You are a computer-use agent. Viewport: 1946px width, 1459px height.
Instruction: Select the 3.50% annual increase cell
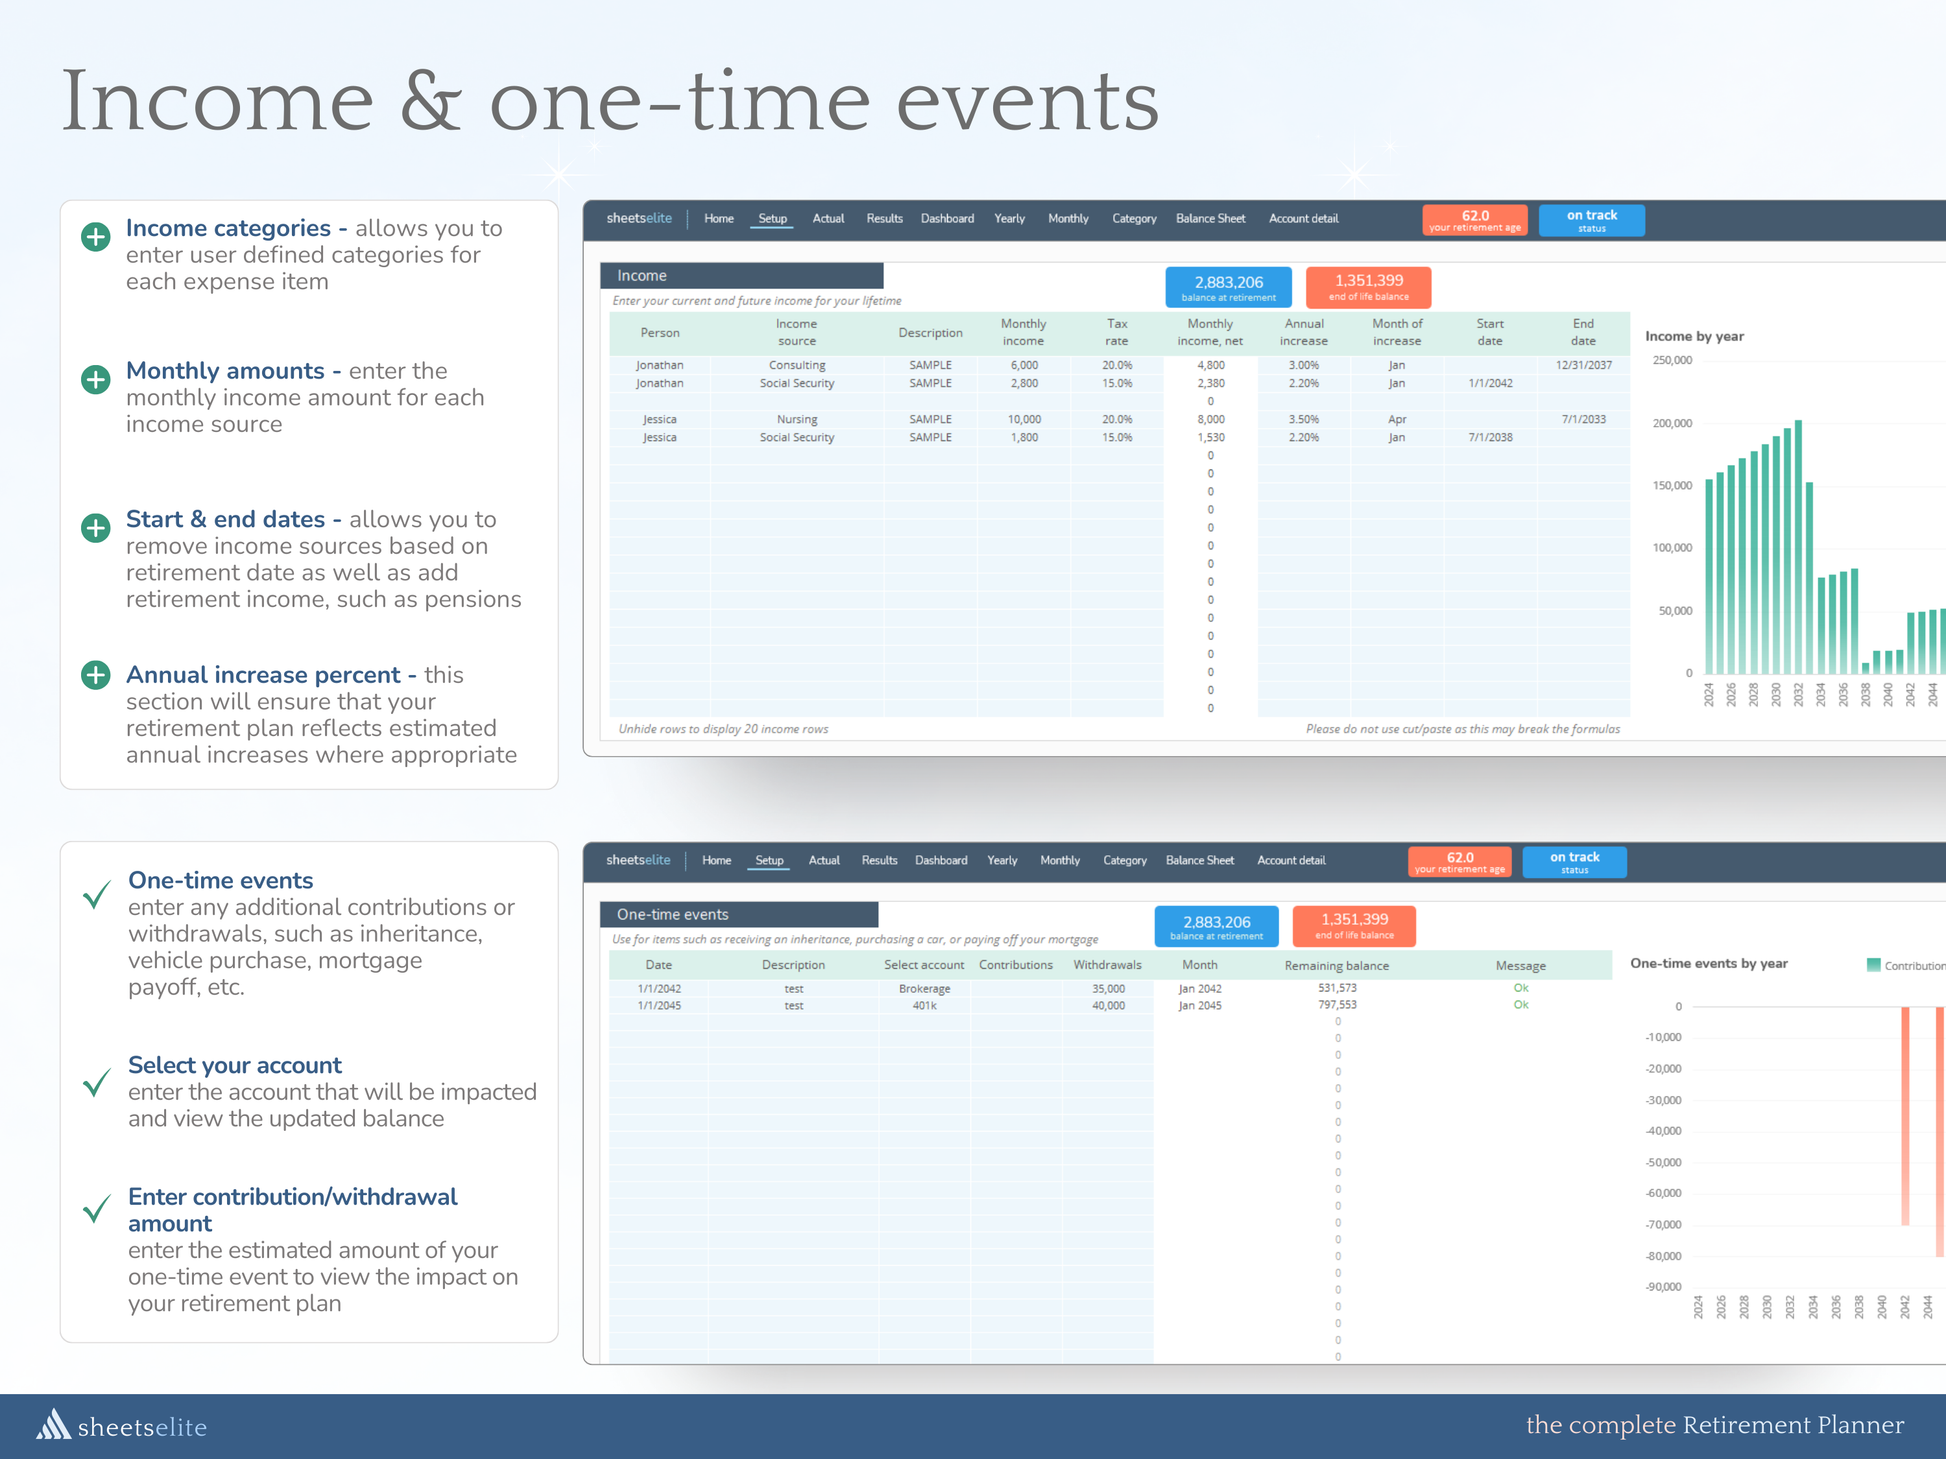pyautogui.click(x=1303, y=419)
